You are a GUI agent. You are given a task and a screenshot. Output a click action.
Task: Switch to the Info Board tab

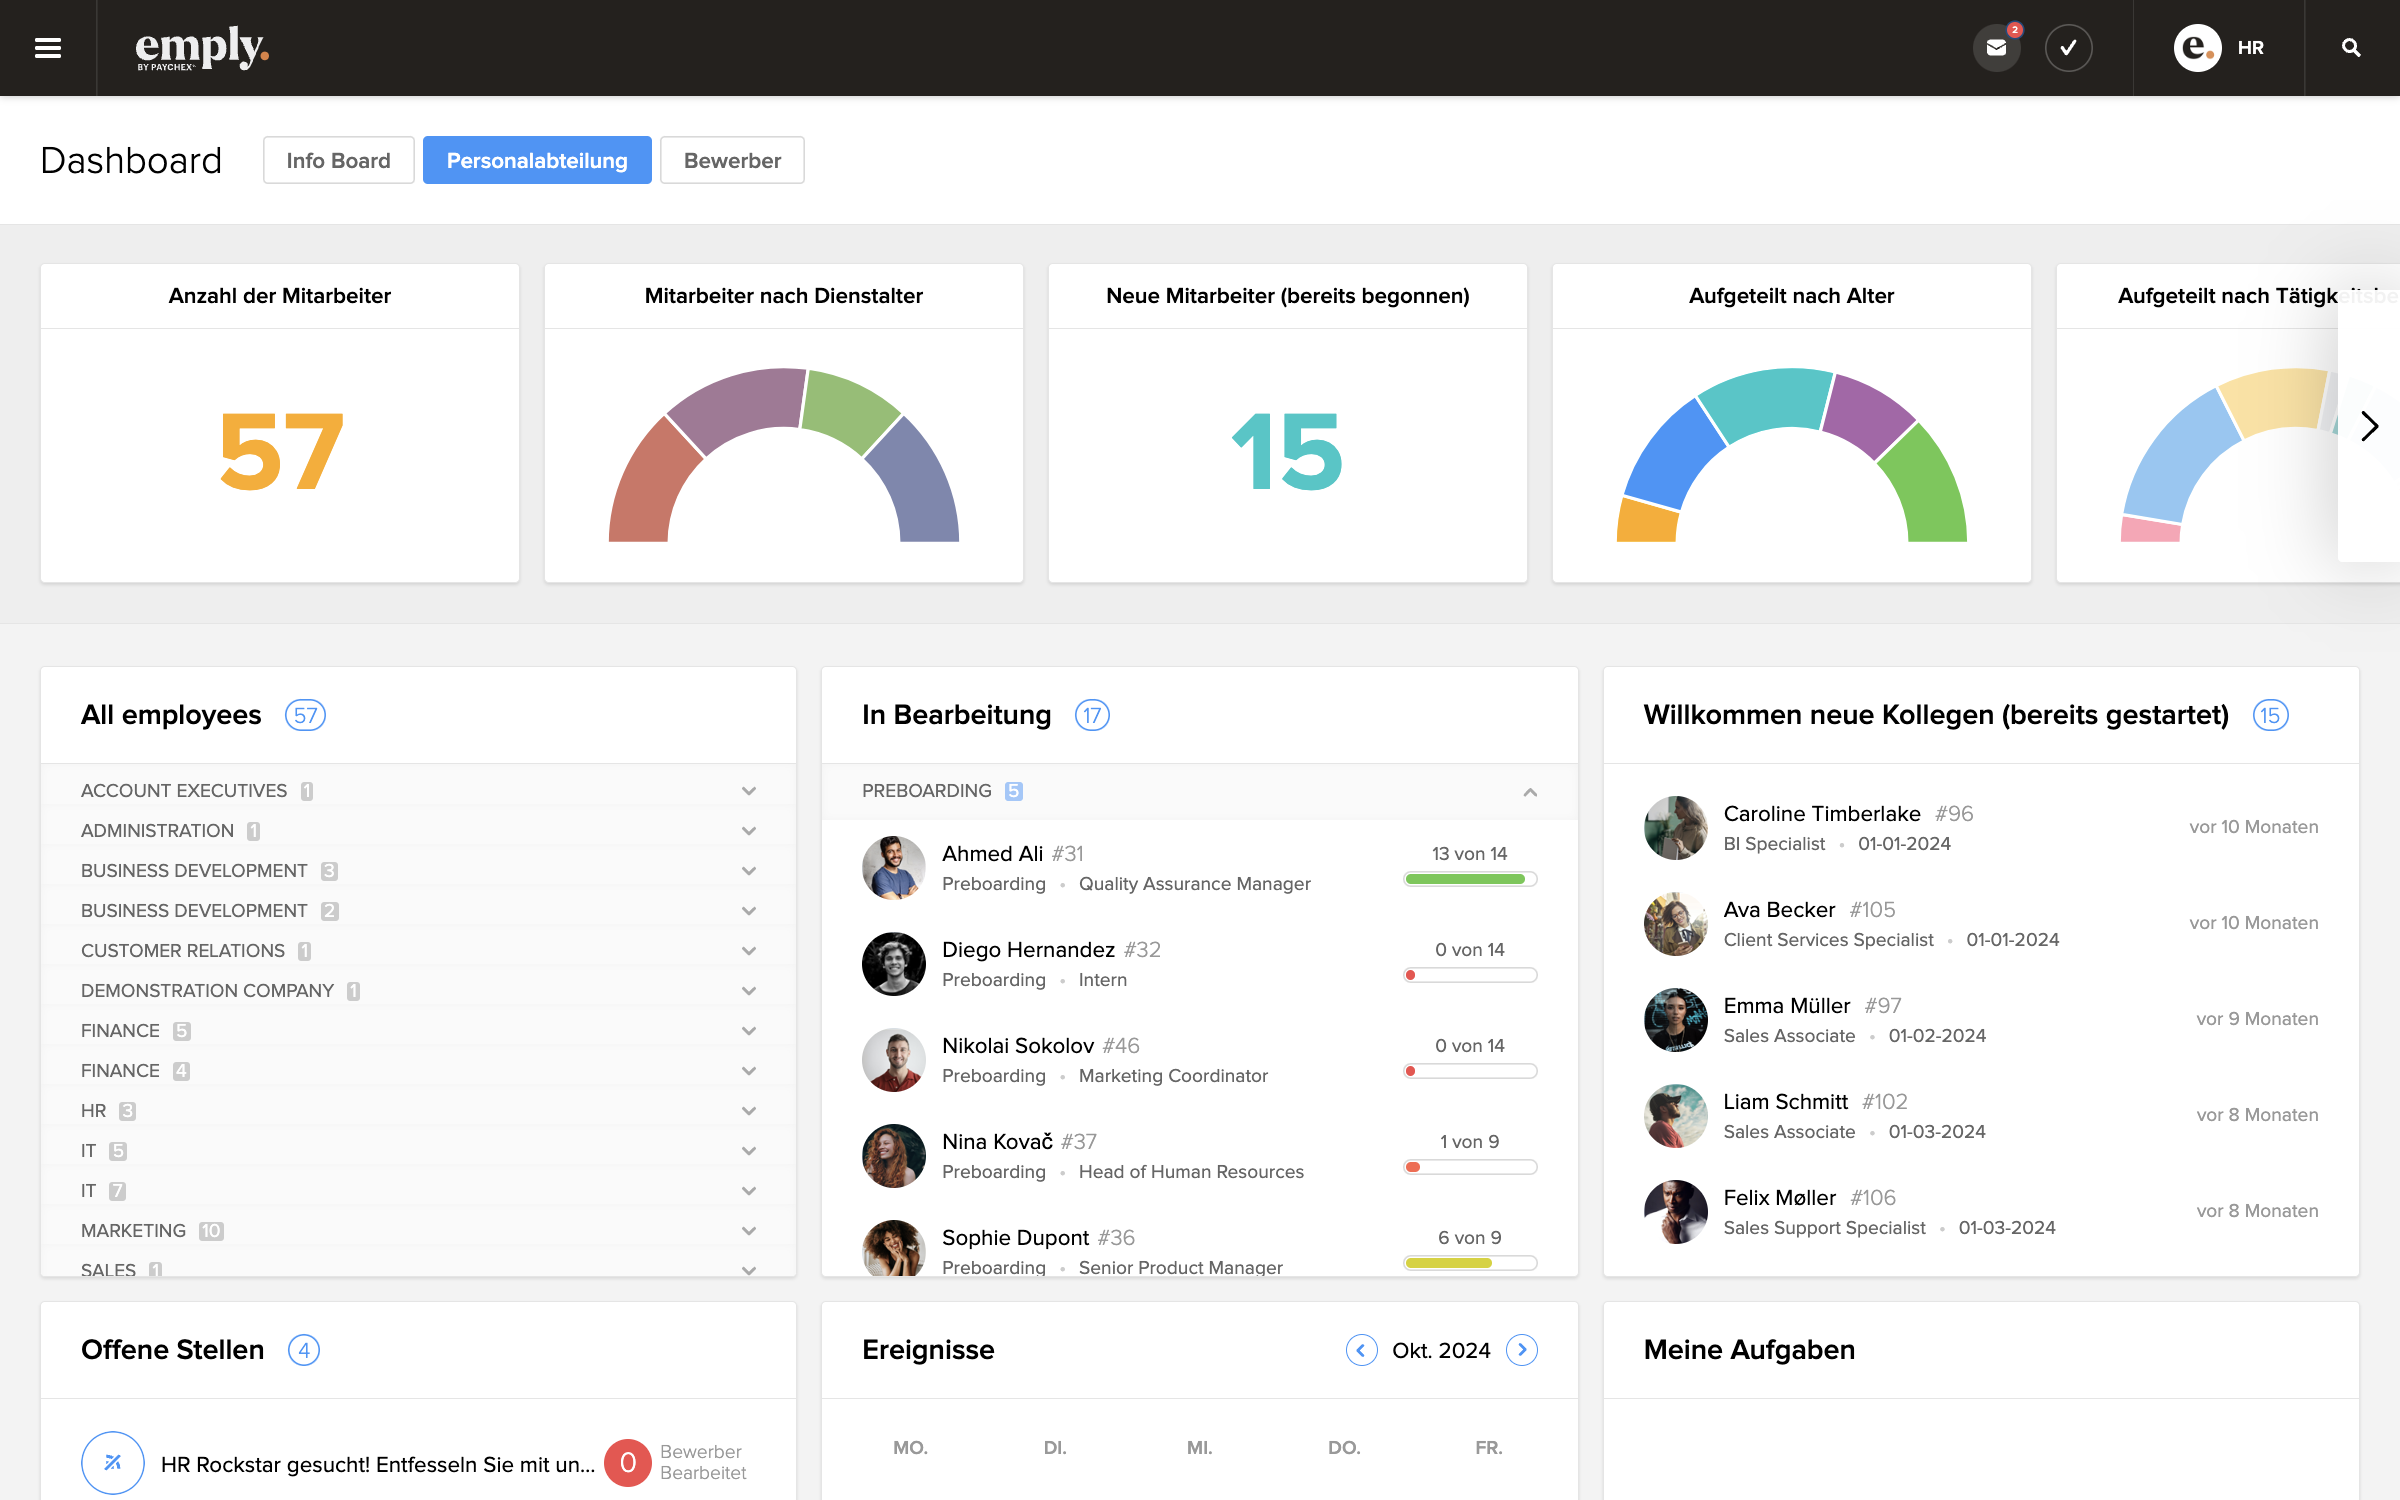point(338,160)
